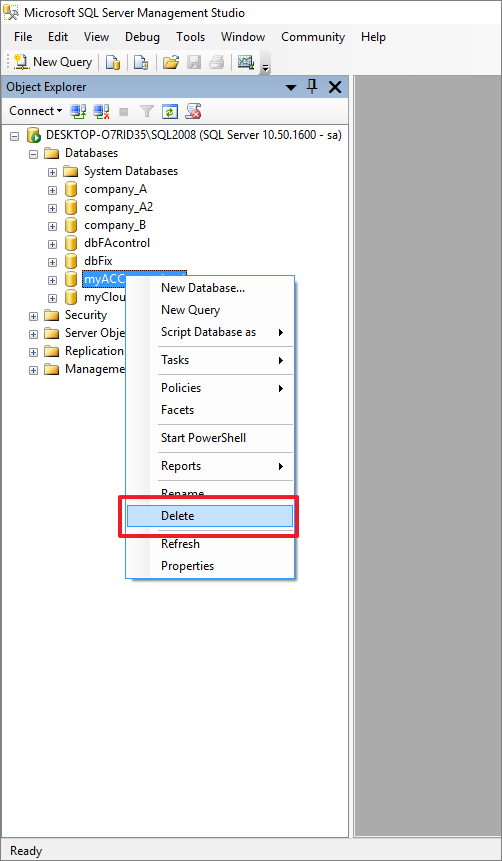
Task: Click the dbFix database cylinder icon
Action: [70, 261]
